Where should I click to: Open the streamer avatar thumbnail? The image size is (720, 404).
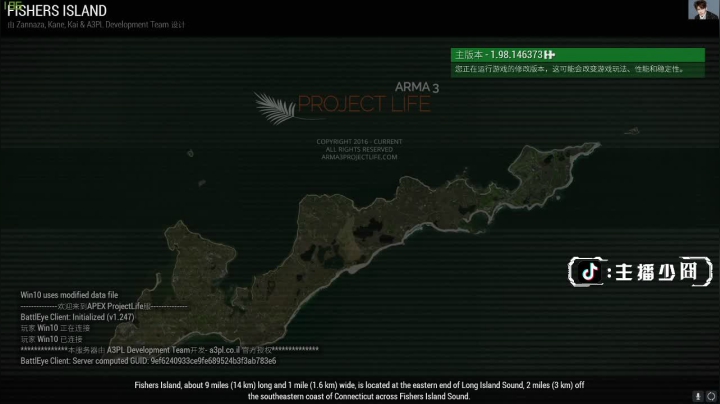tap(703, 10)
